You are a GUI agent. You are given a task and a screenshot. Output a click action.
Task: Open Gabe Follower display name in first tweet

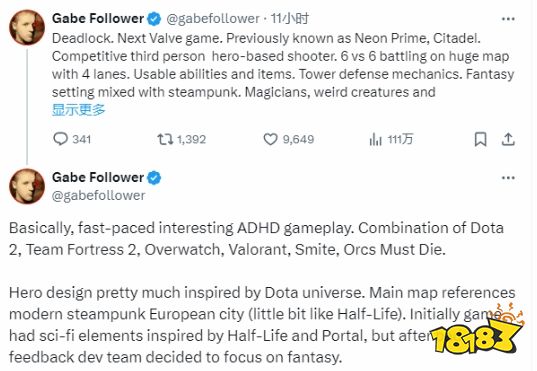(98, 18)
